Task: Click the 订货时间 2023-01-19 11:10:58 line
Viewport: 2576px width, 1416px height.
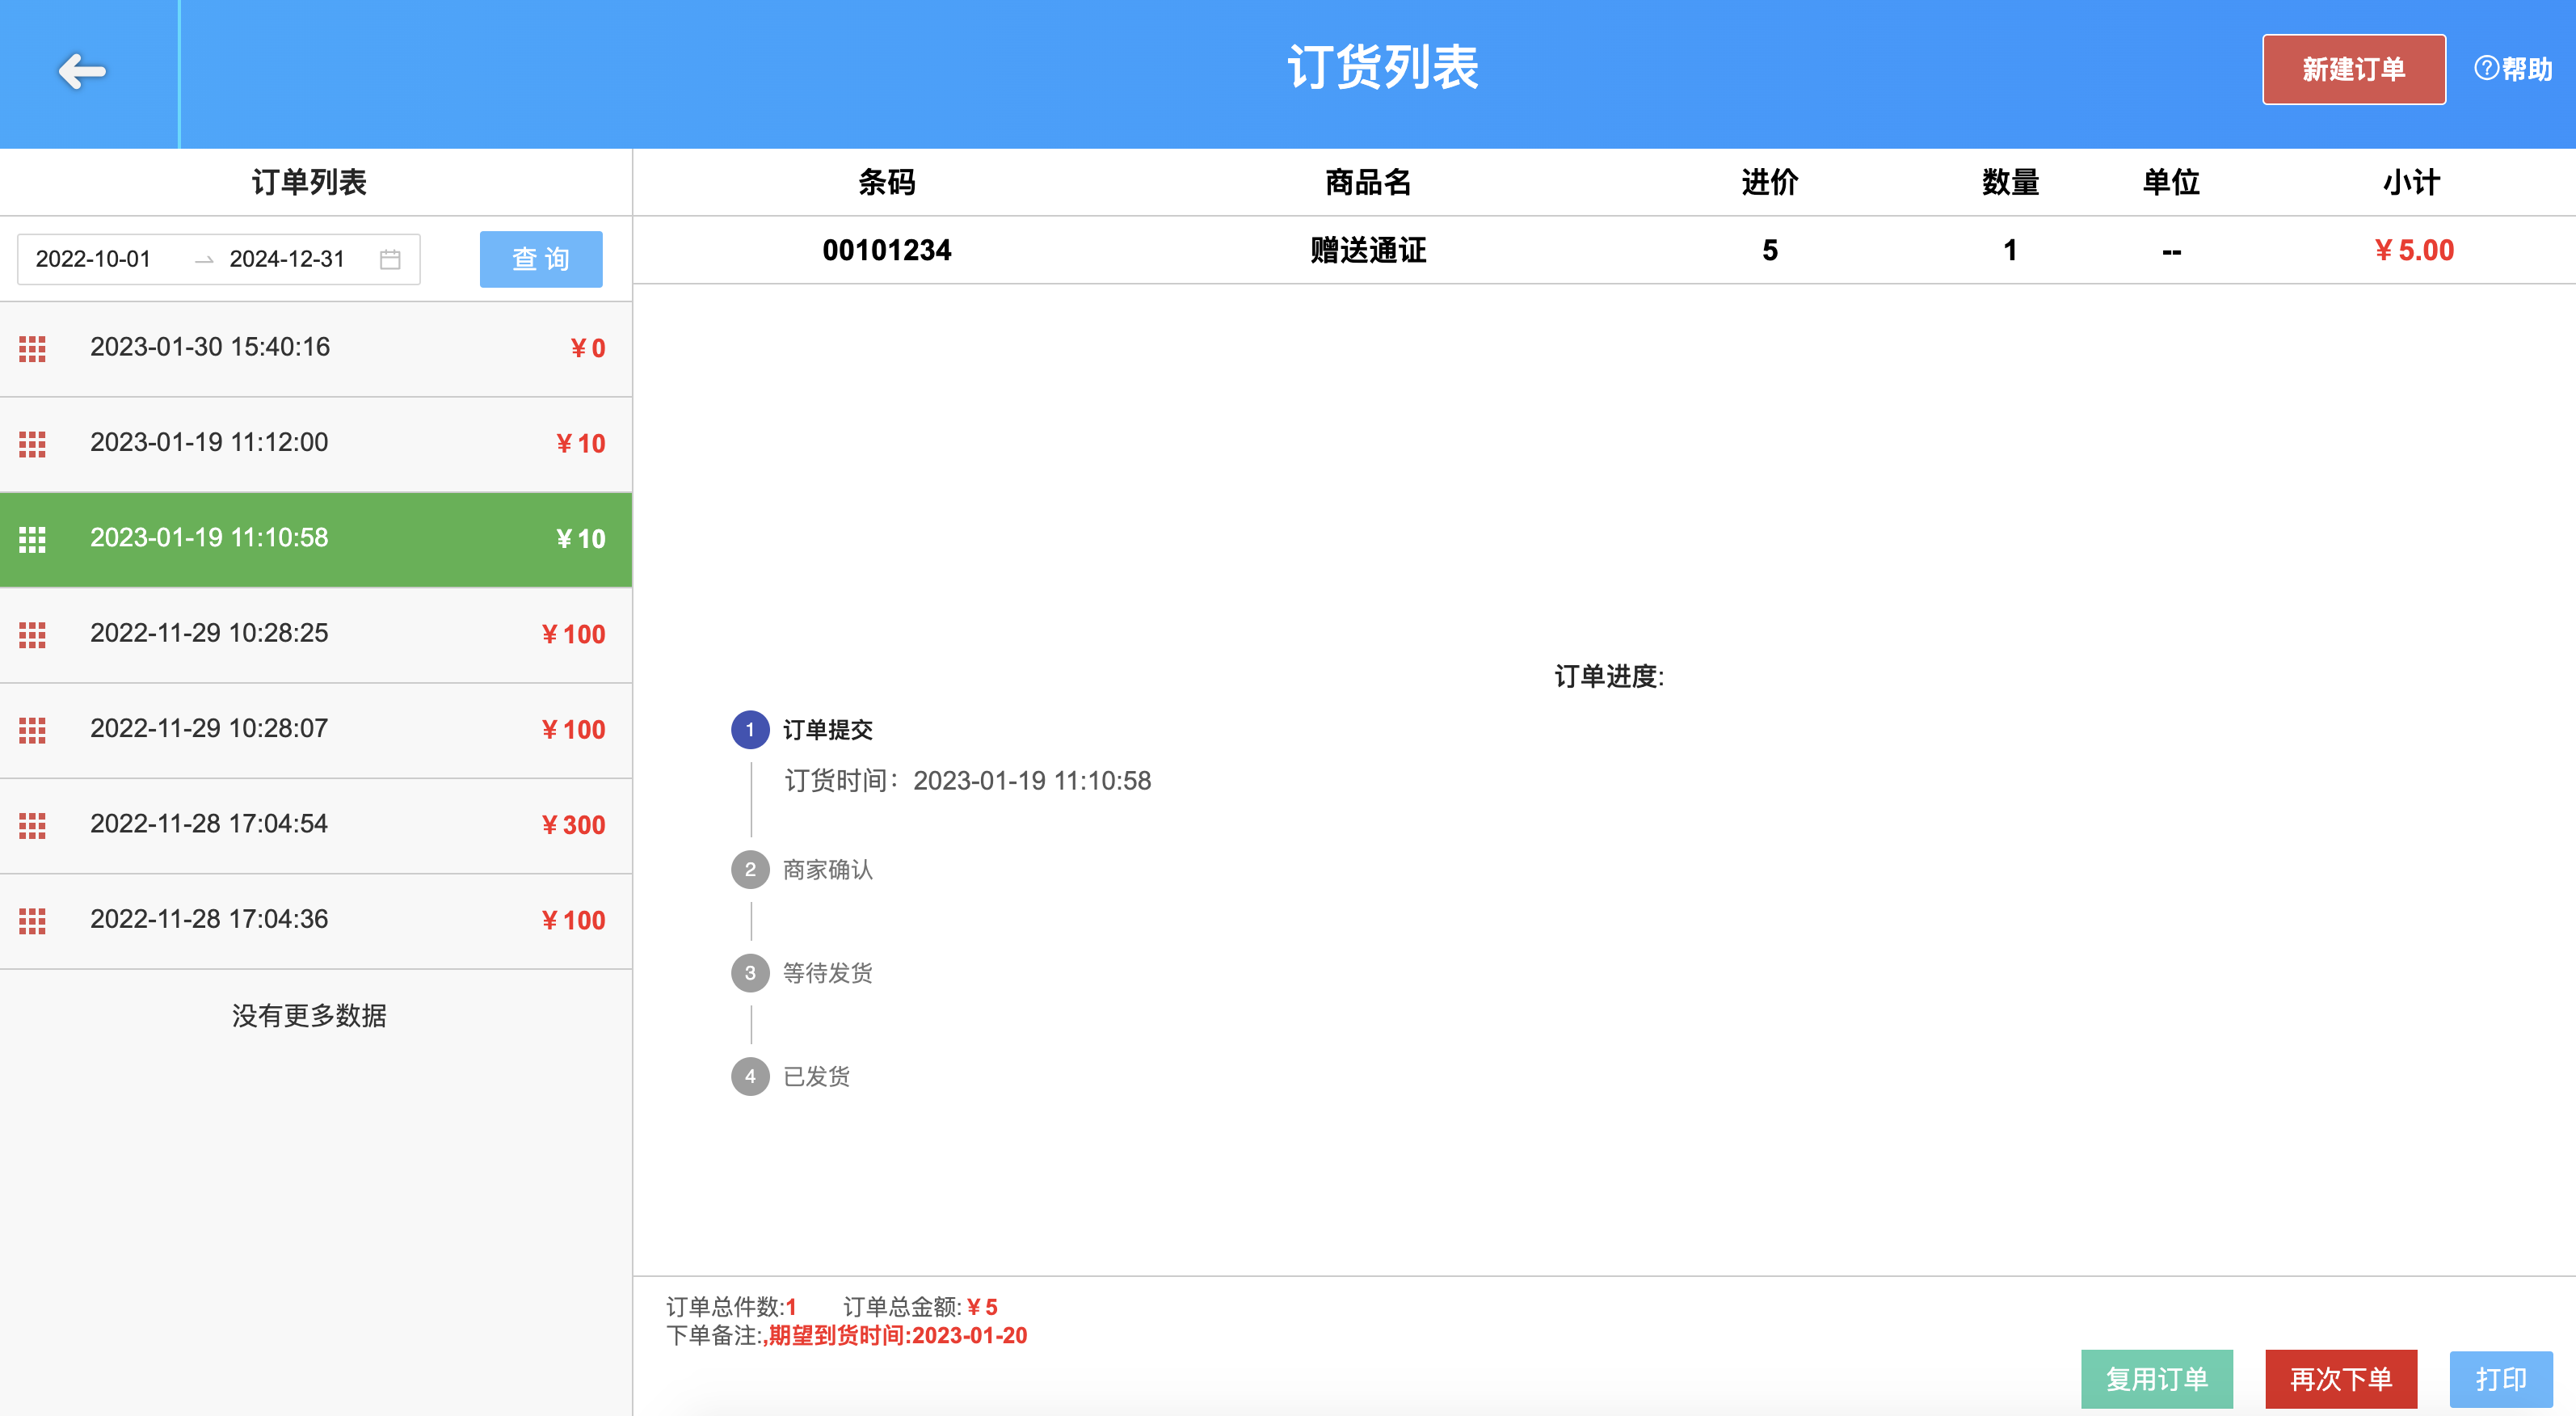Action: click(x=968, y=781)
